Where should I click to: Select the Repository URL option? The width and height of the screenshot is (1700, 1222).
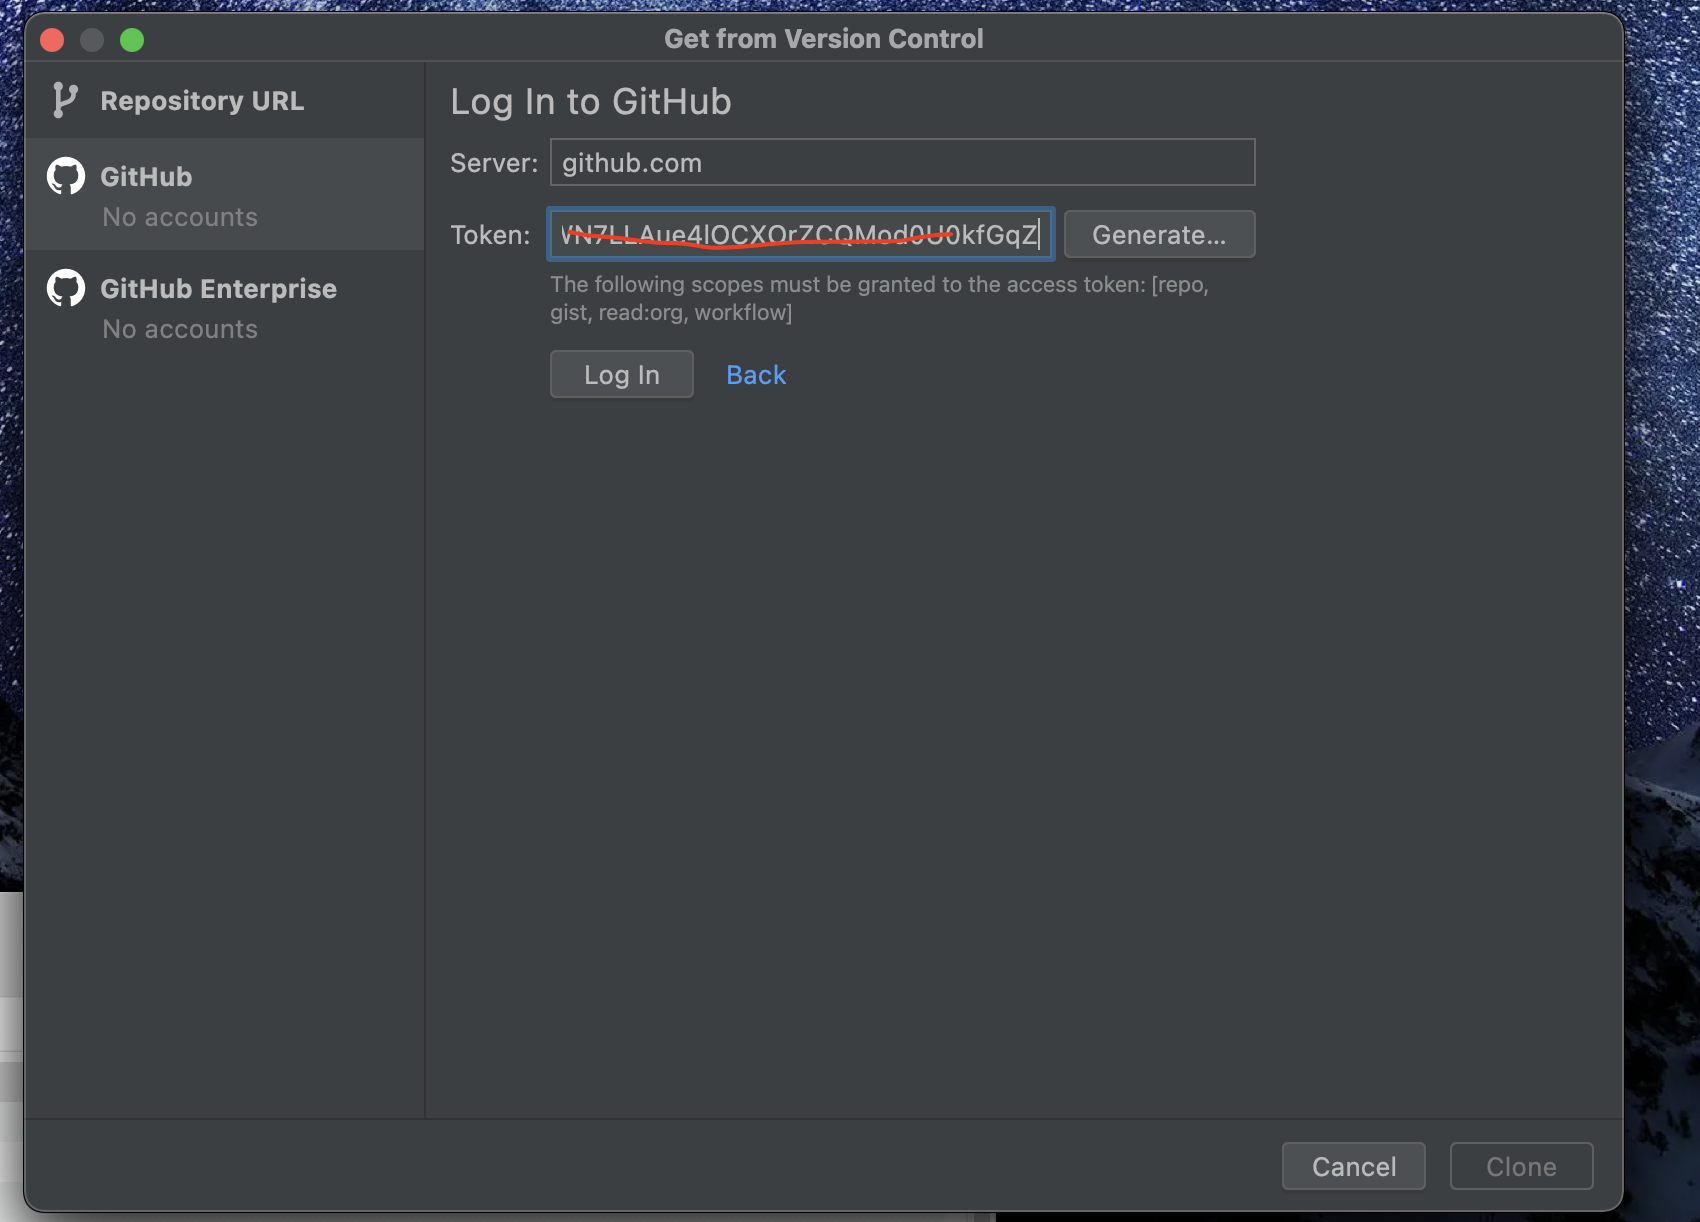pyautogui.click(x=225, y=100)
